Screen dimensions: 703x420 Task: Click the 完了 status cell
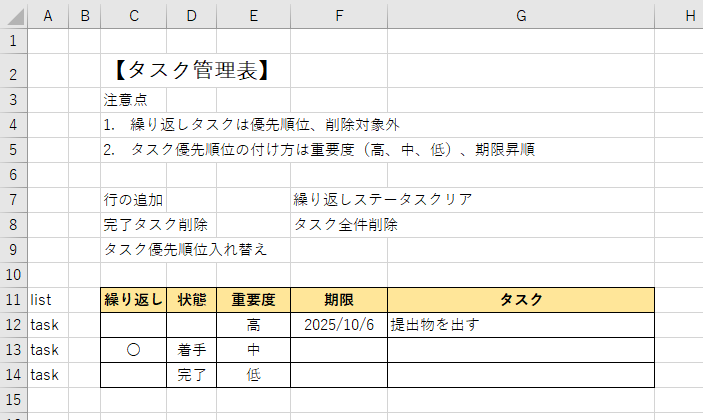(191, 375)
